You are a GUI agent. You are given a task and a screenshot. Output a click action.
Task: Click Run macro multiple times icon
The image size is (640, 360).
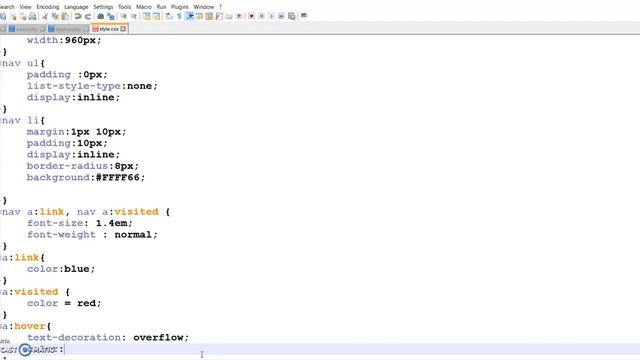point(281,16)
